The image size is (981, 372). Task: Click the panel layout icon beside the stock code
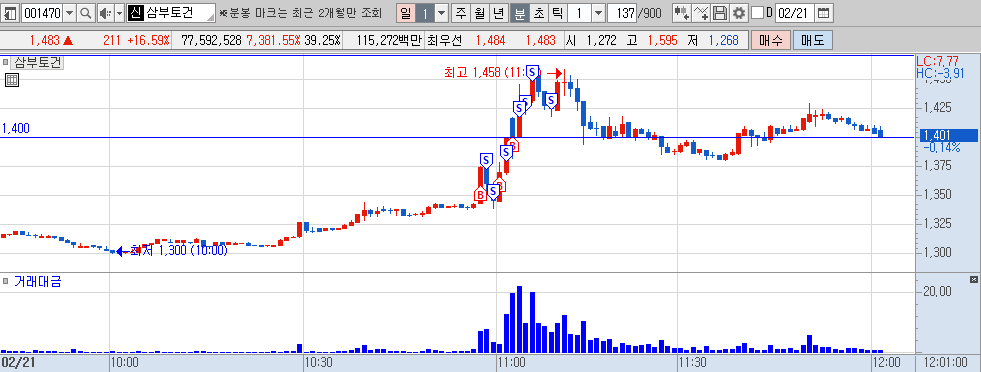click(x=11, y=13)
